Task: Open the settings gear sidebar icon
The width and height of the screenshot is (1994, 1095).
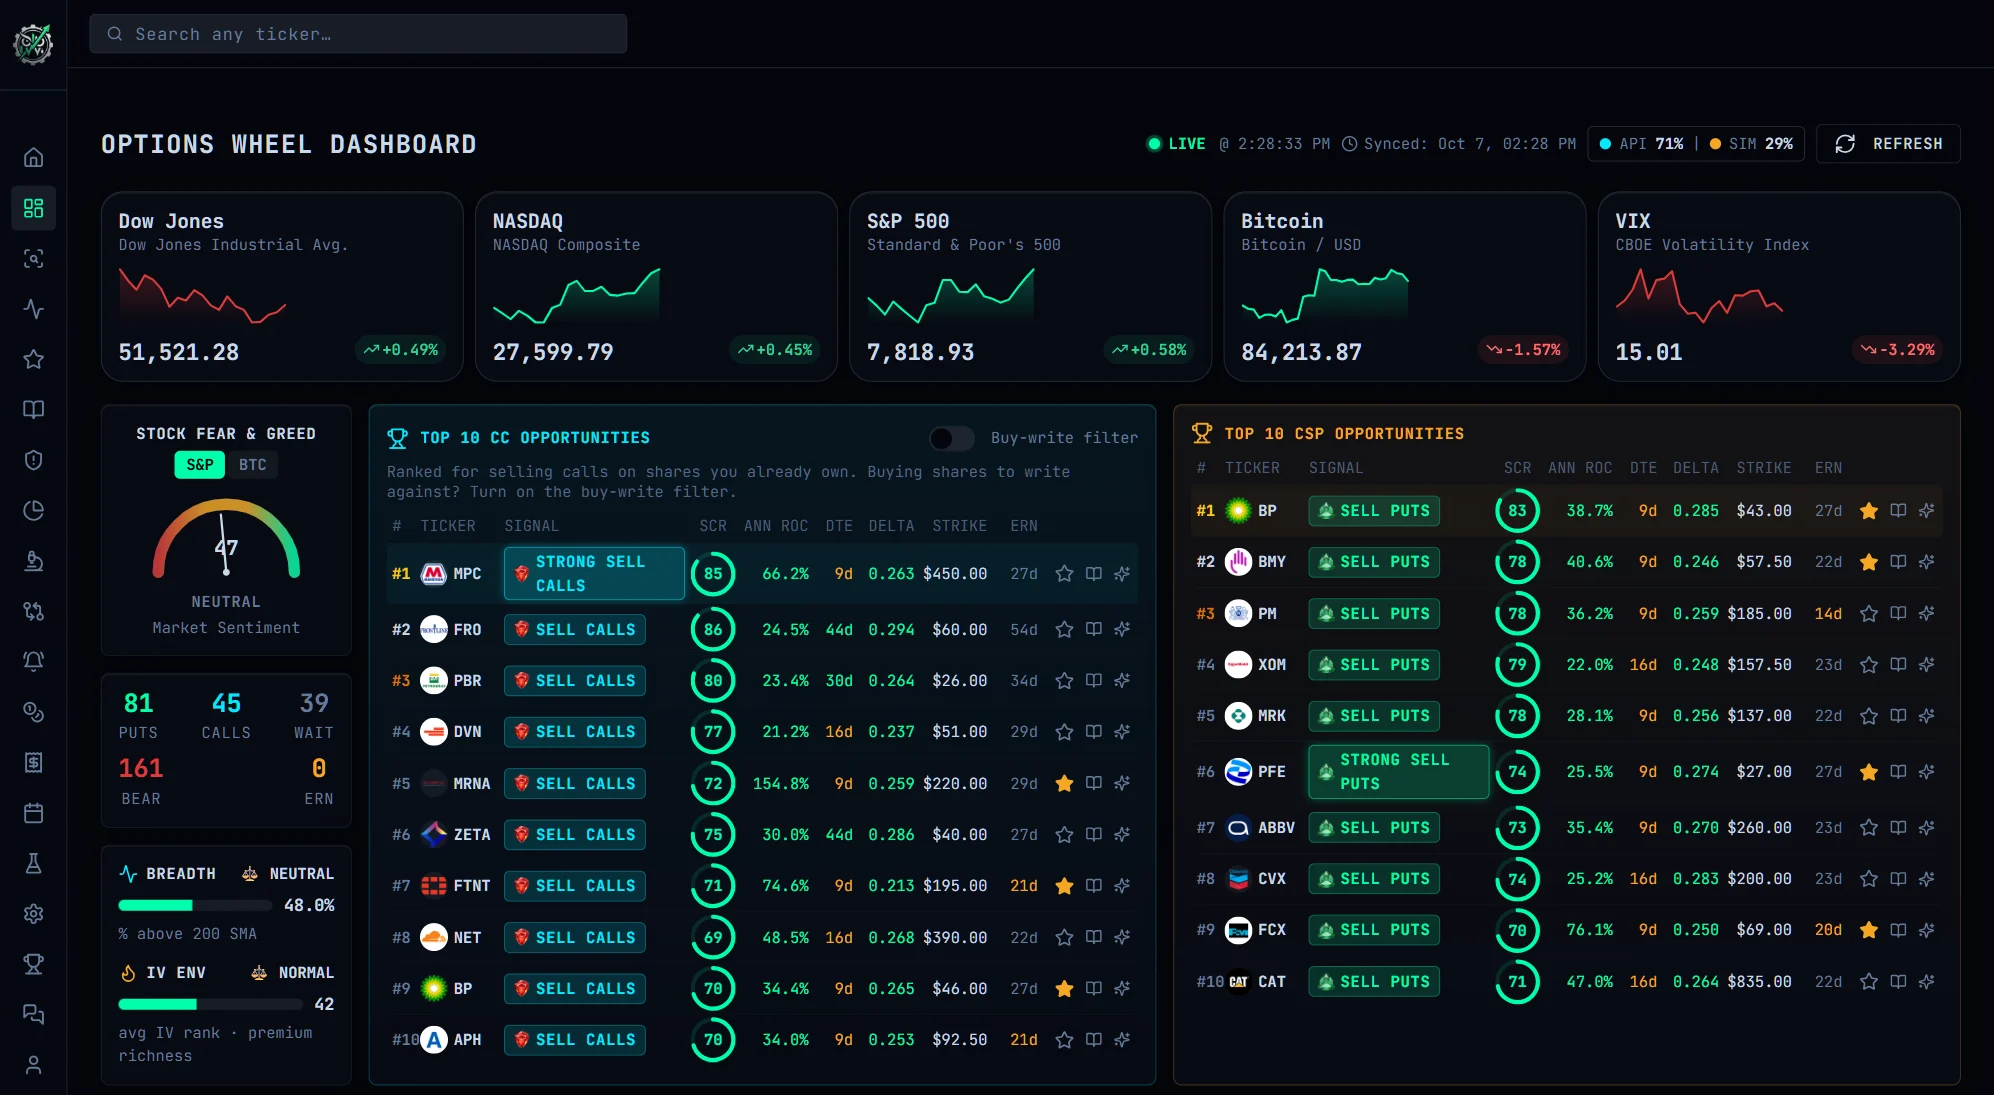Action: [x=33, y=914]
